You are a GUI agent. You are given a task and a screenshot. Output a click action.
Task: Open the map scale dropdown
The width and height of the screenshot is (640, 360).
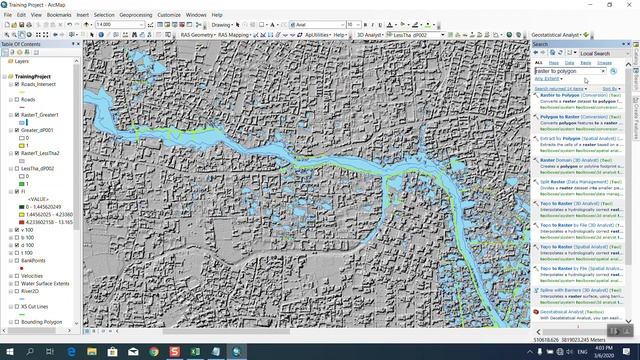[141, 25]
